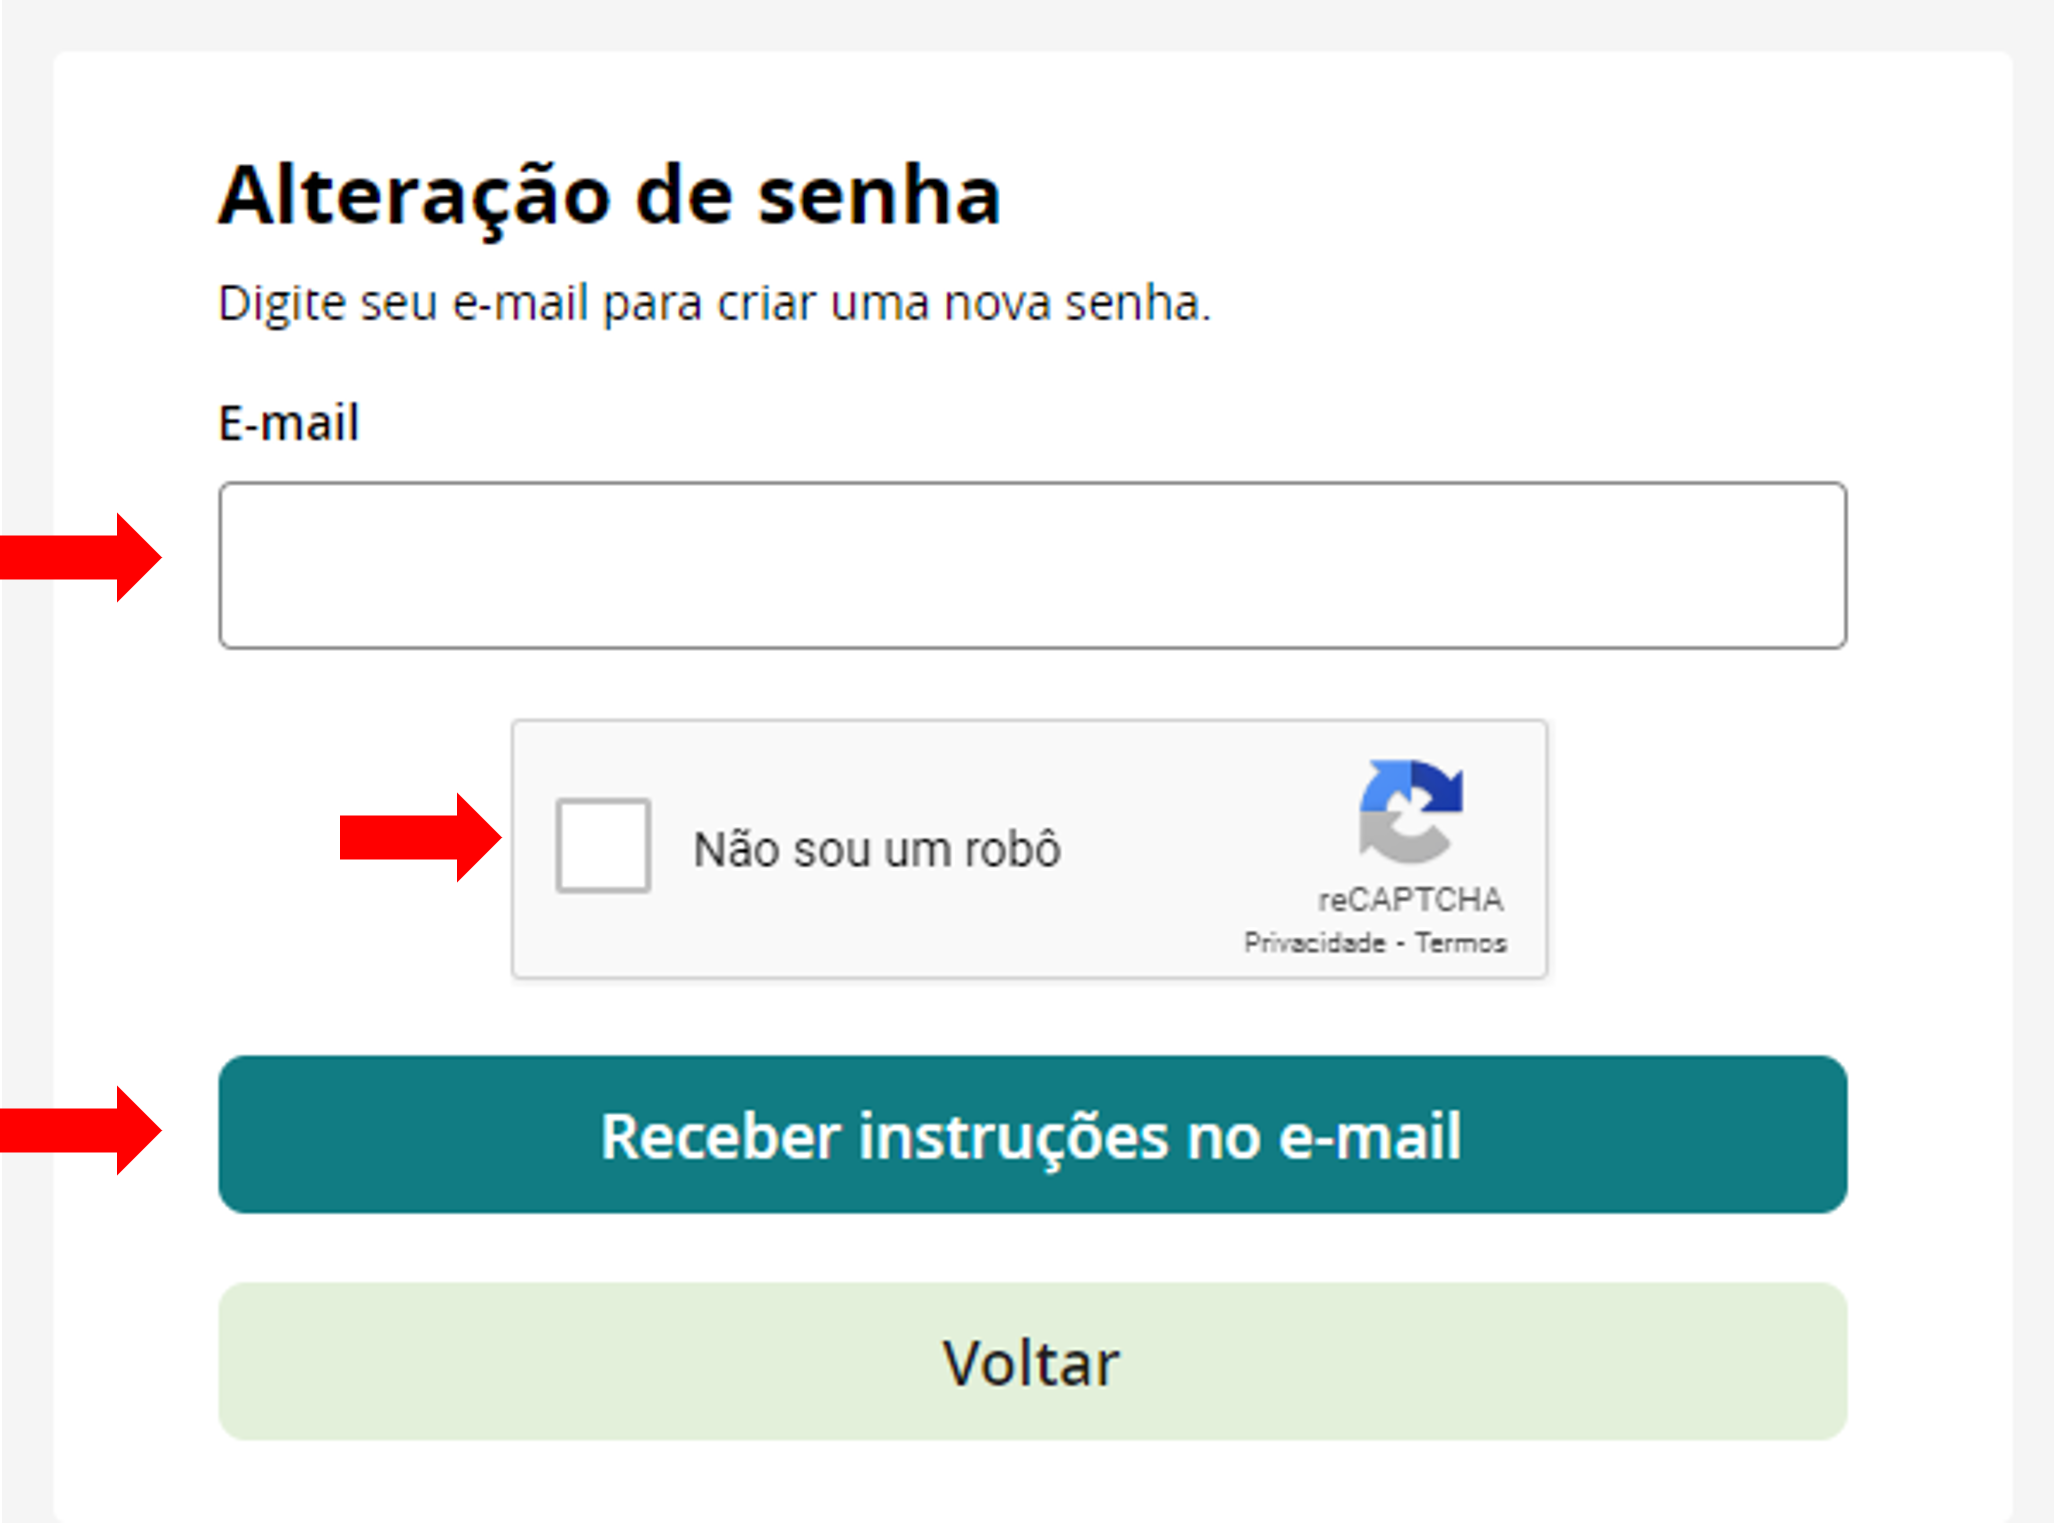Tick the robot verification box

point(603,846)
